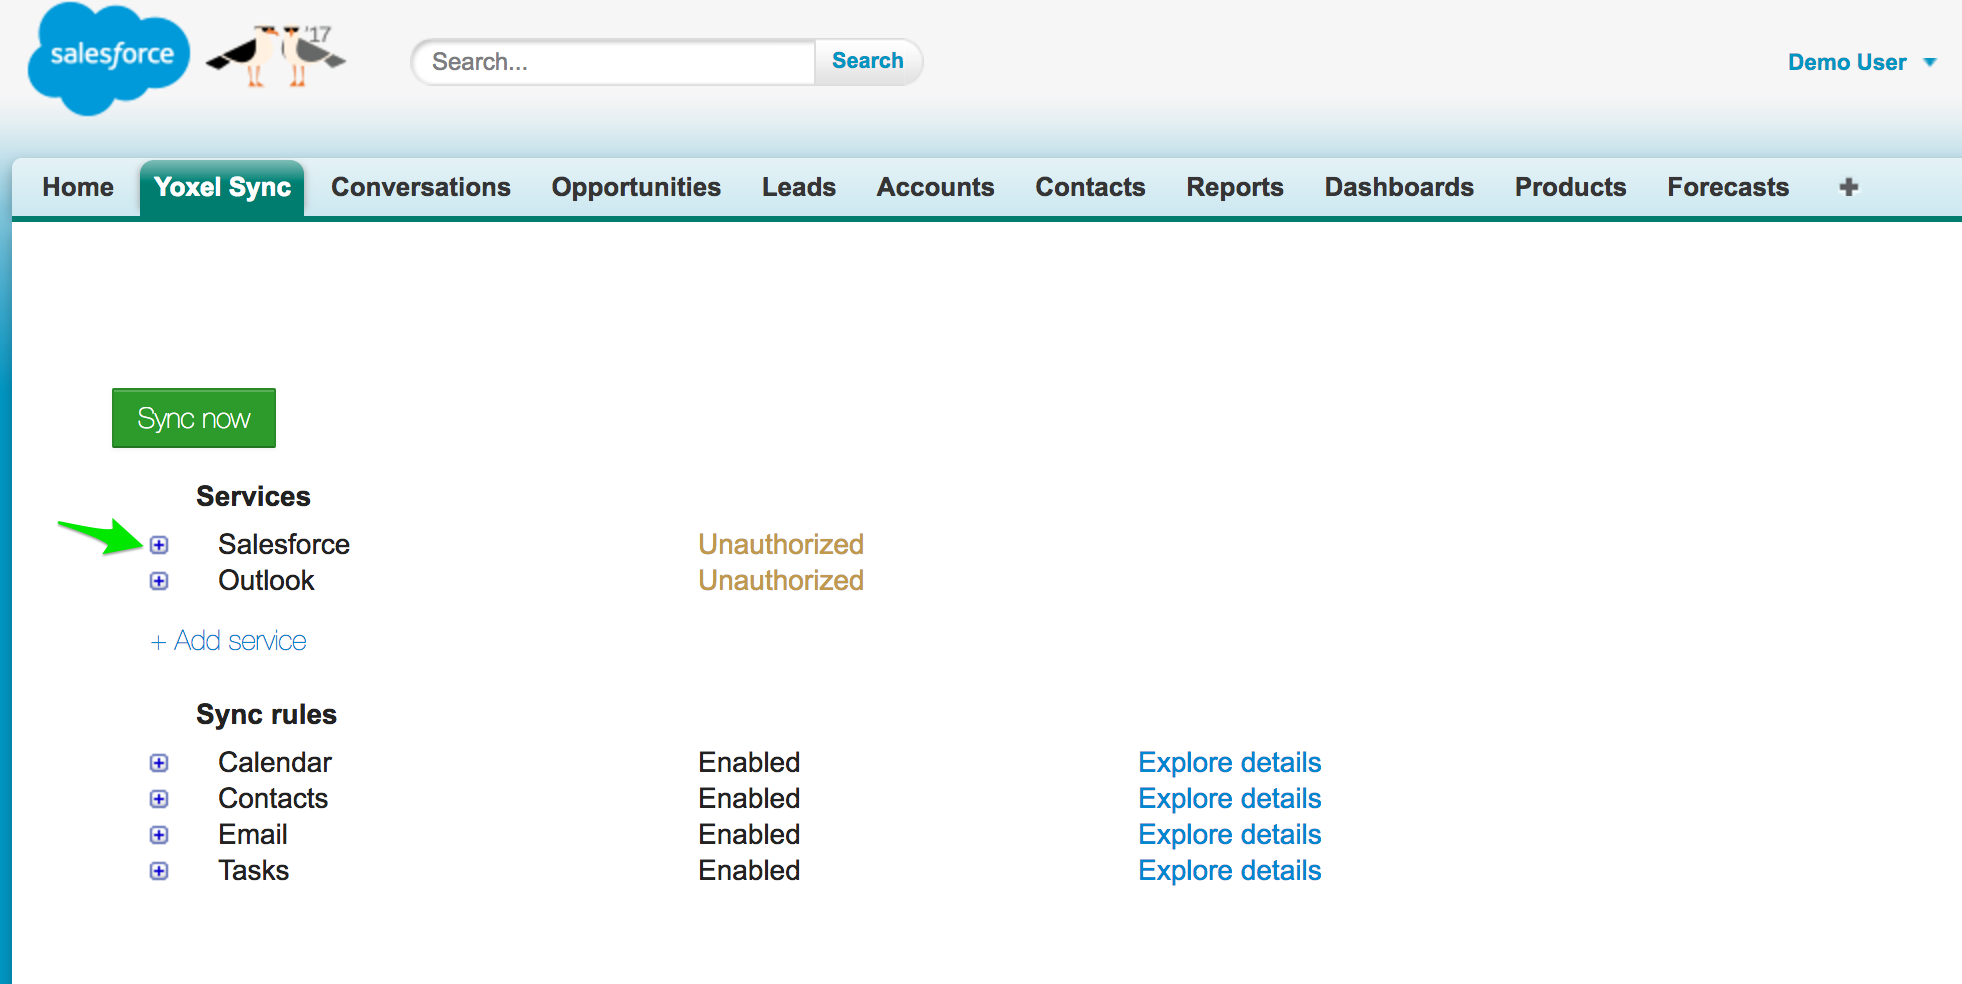Click the Email rule name
Viewport: 1962px width, 984px height.
tap(253, 835)
